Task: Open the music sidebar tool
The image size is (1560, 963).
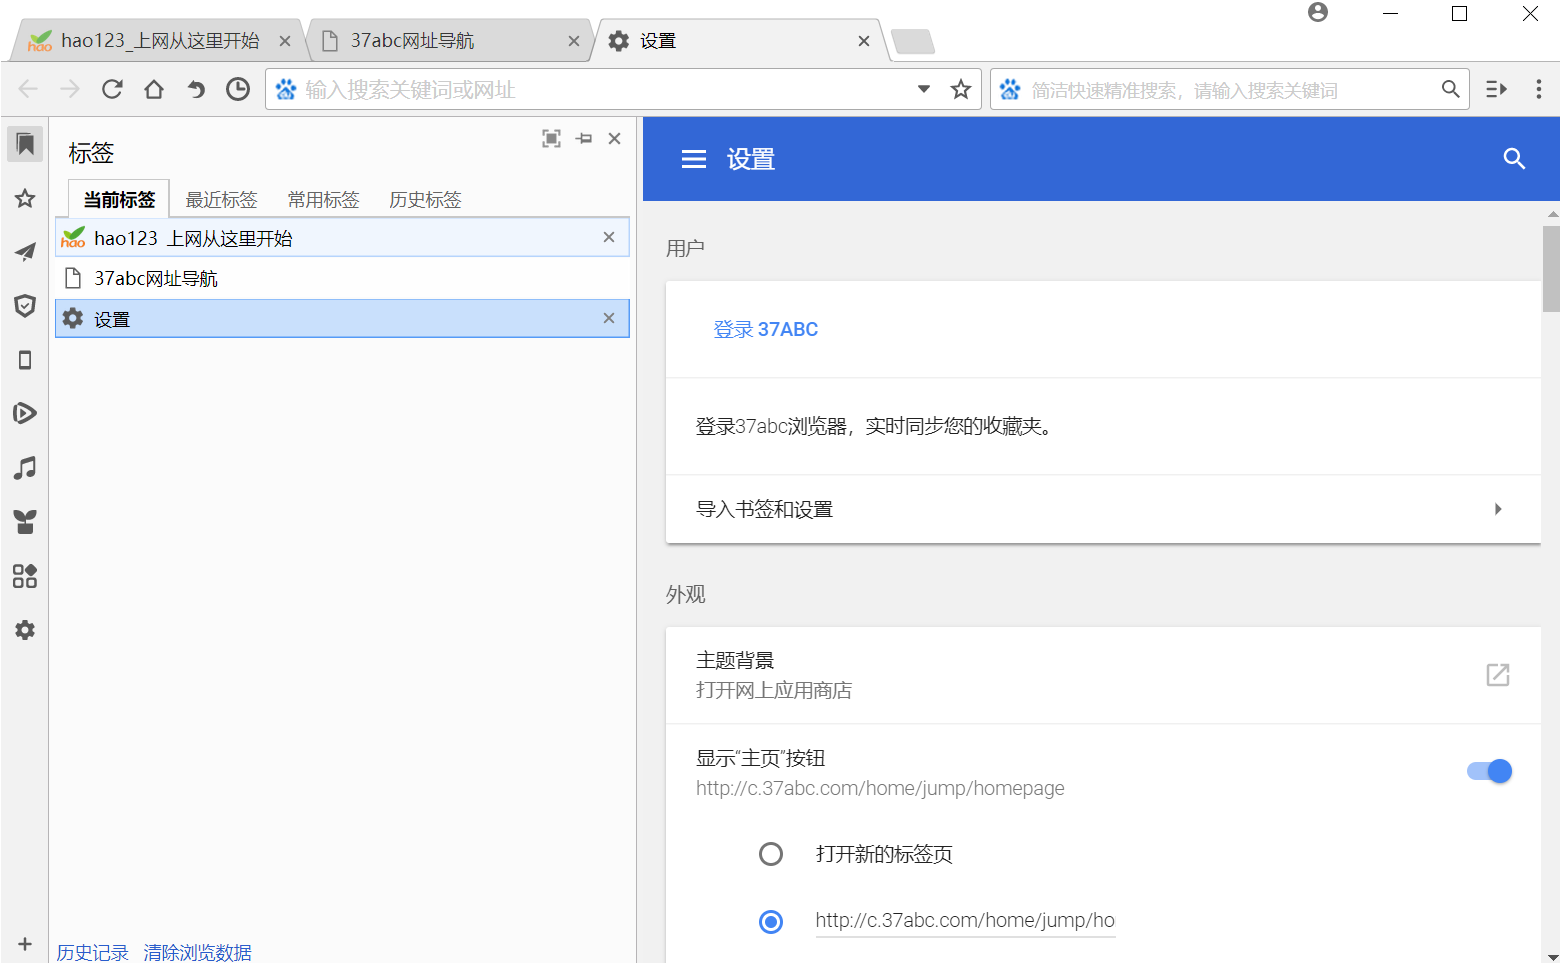Action: point(24,467)
